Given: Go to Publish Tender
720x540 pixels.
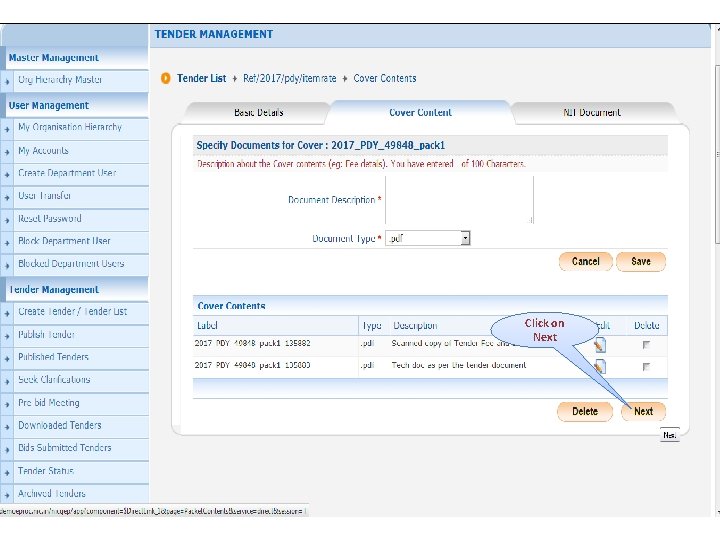Looking at the screenshot, I should pyautogui.click(x=46, y=334).
